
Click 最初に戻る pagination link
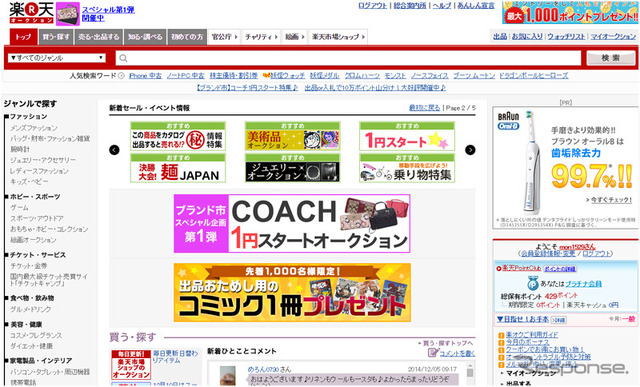424,108
